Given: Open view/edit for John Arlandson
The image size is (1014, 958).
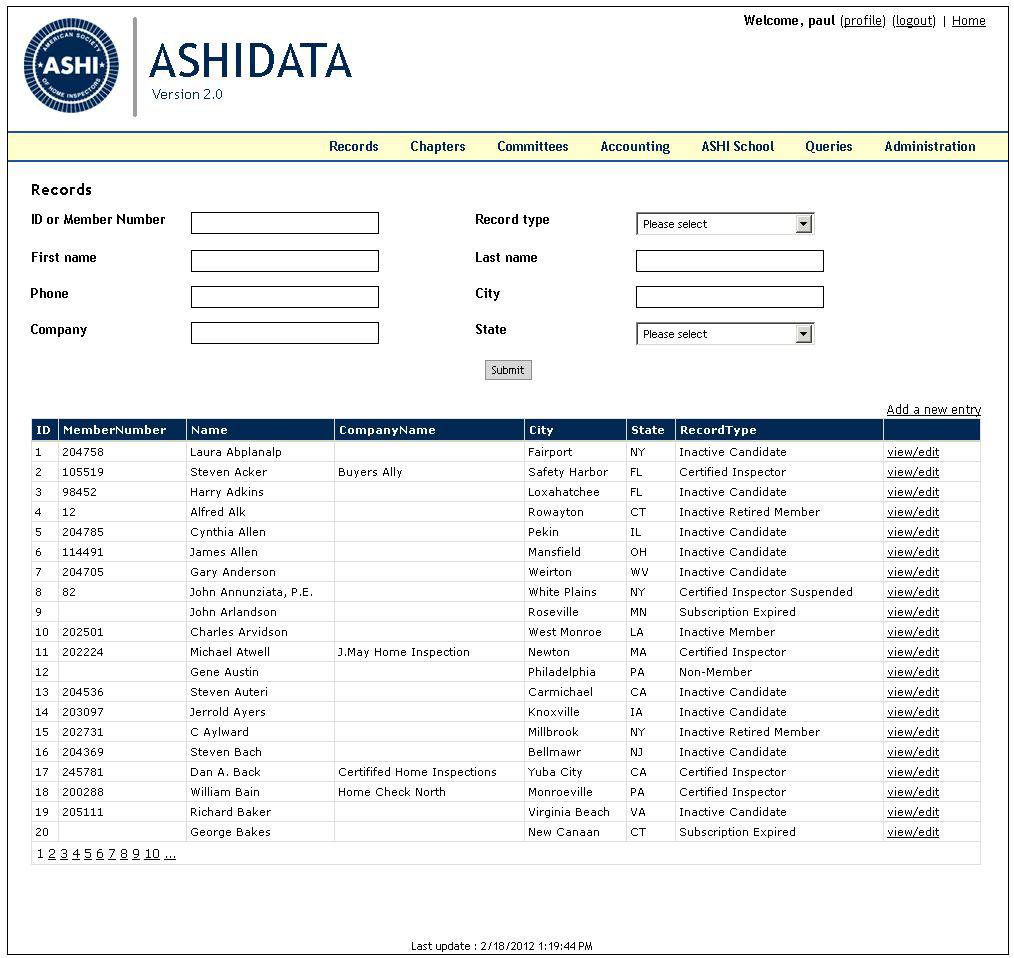Looking at the screenshot, I should pos(912,613).
